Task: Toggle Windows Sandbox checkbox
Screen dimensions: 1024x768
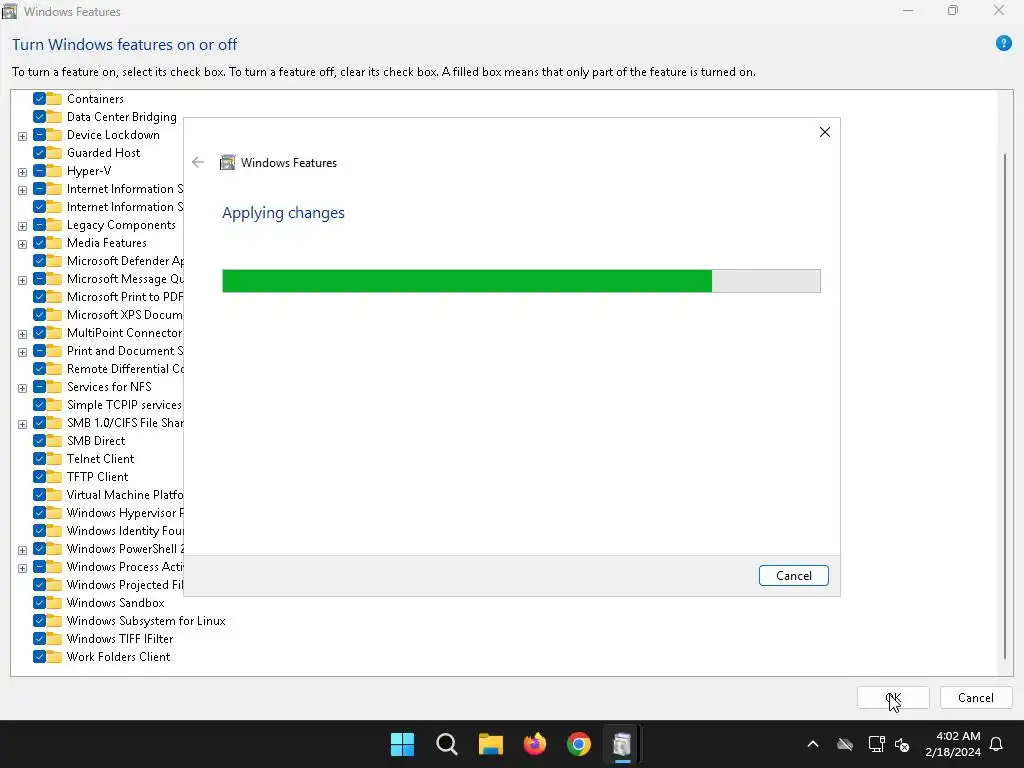Action: click(39, 603)
